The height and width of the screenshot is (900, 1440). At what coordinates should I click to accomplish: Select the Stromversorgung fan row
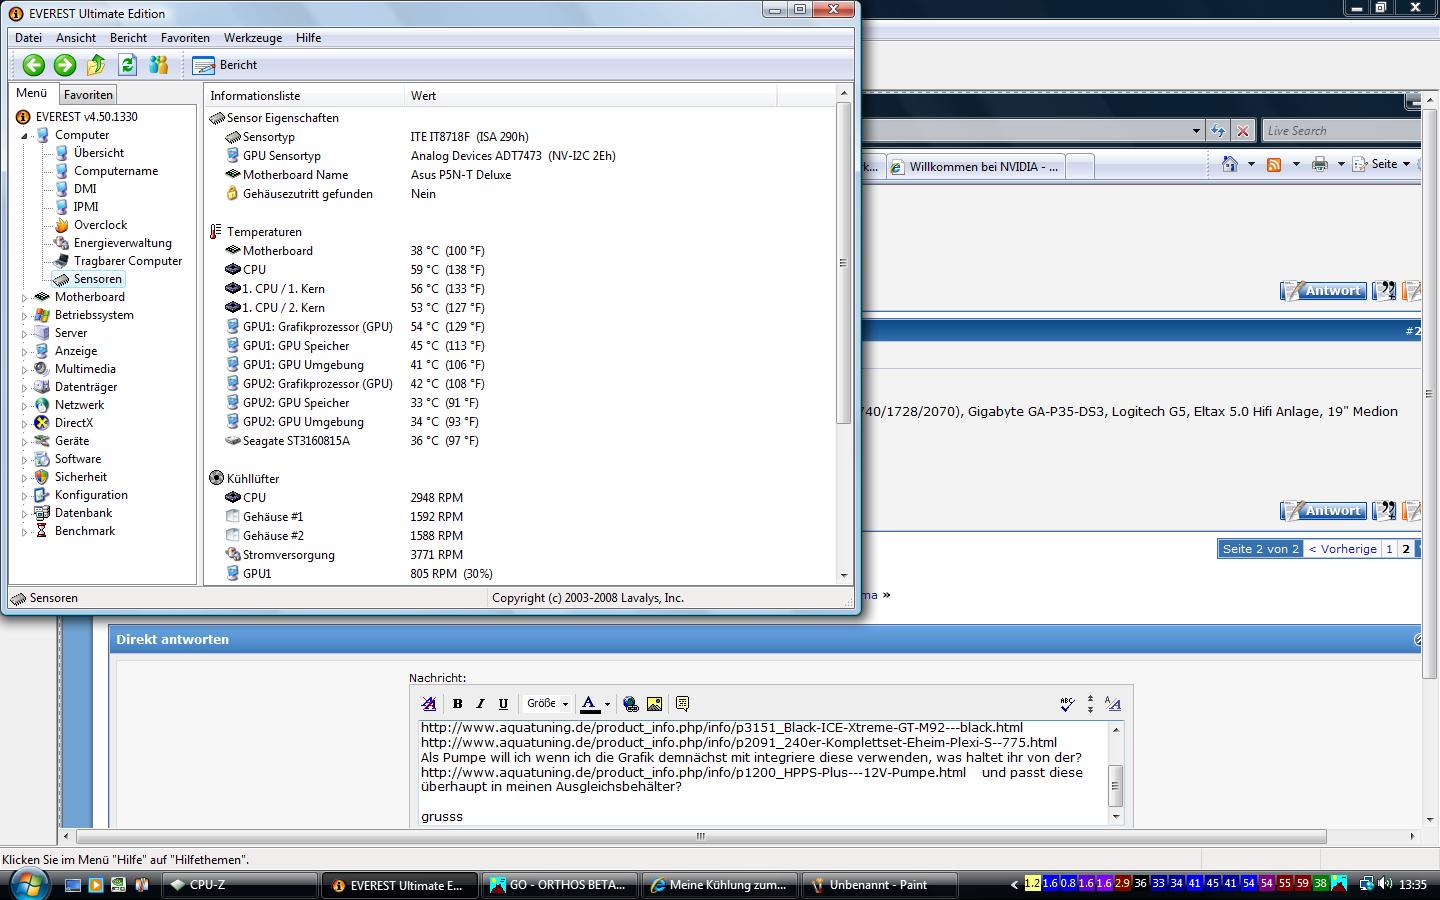tap(520, 555)
